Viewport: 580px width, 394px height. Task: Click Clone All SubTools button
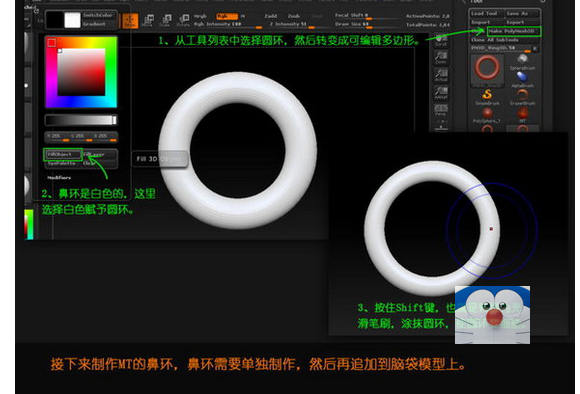(x=505, y=40)
